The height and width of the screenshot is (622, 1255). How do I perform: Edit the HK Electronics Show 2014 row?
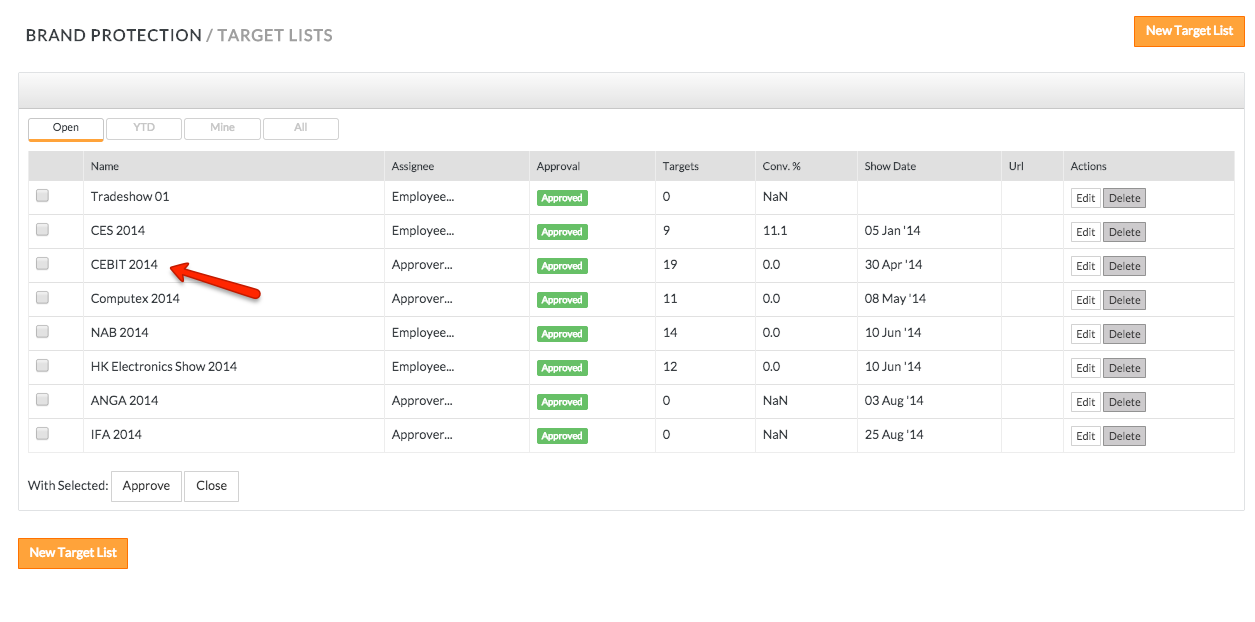(1085, 368)
